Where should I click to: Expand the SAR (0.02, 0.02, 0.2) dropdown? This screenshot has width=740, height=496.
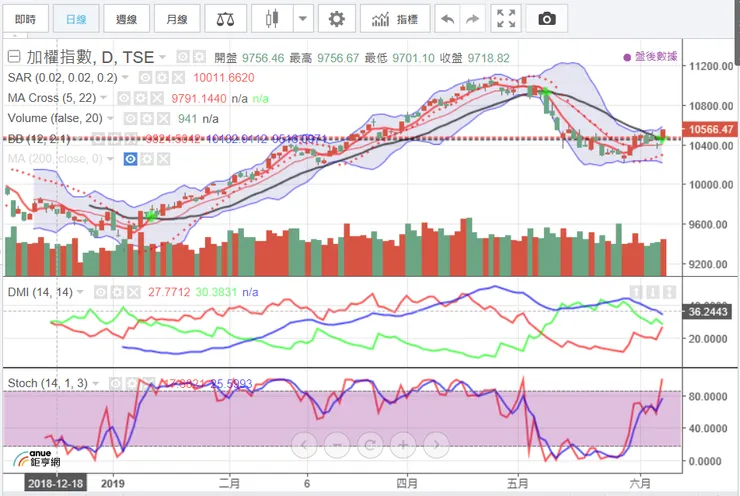126,77
